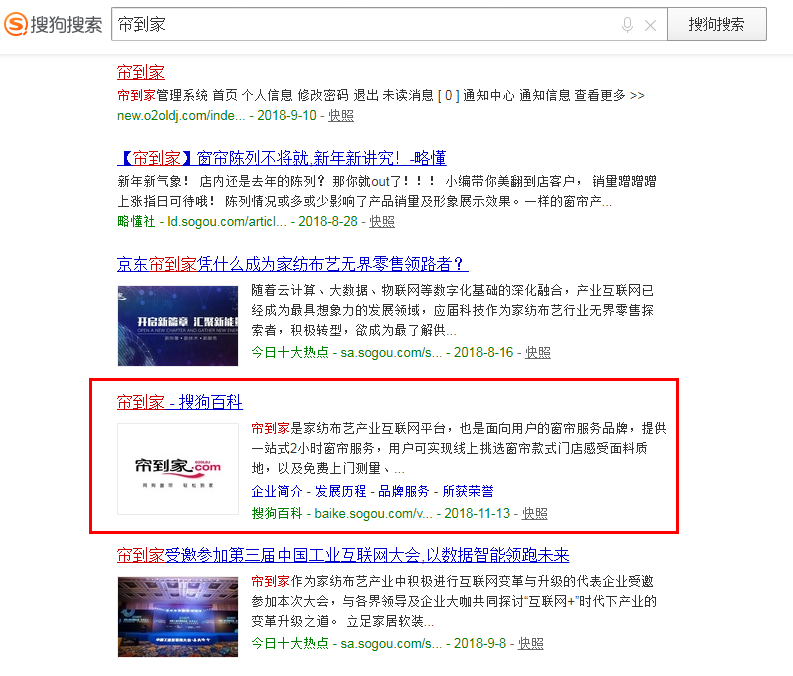The image size is (793, 676).
Task: Open 窗帘陈列不将就 新年新讲究 result
Action: [x=282, y=158]
